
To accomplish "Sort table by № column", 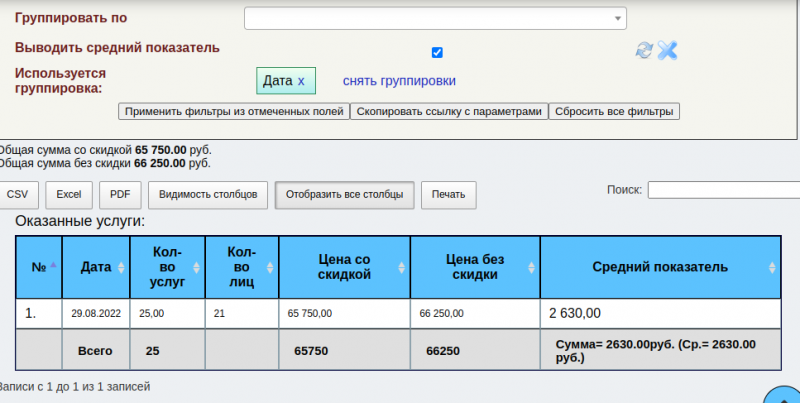I will click(x=41, y=266).
